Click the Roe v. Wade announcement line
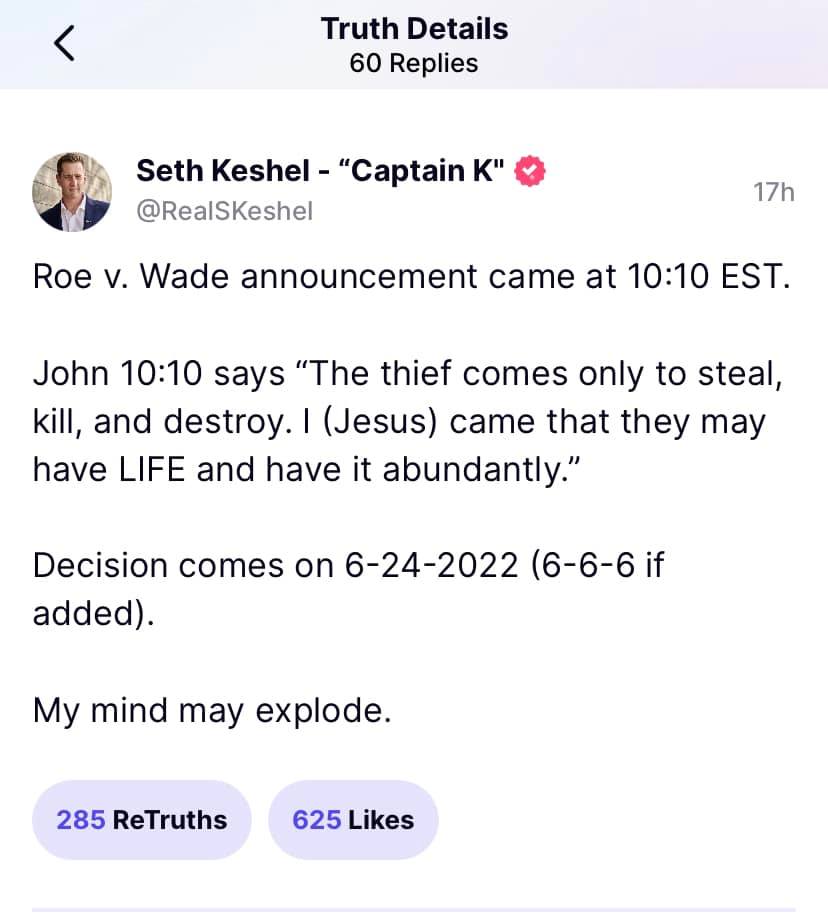Screen dimensions: 828x915 411,277
